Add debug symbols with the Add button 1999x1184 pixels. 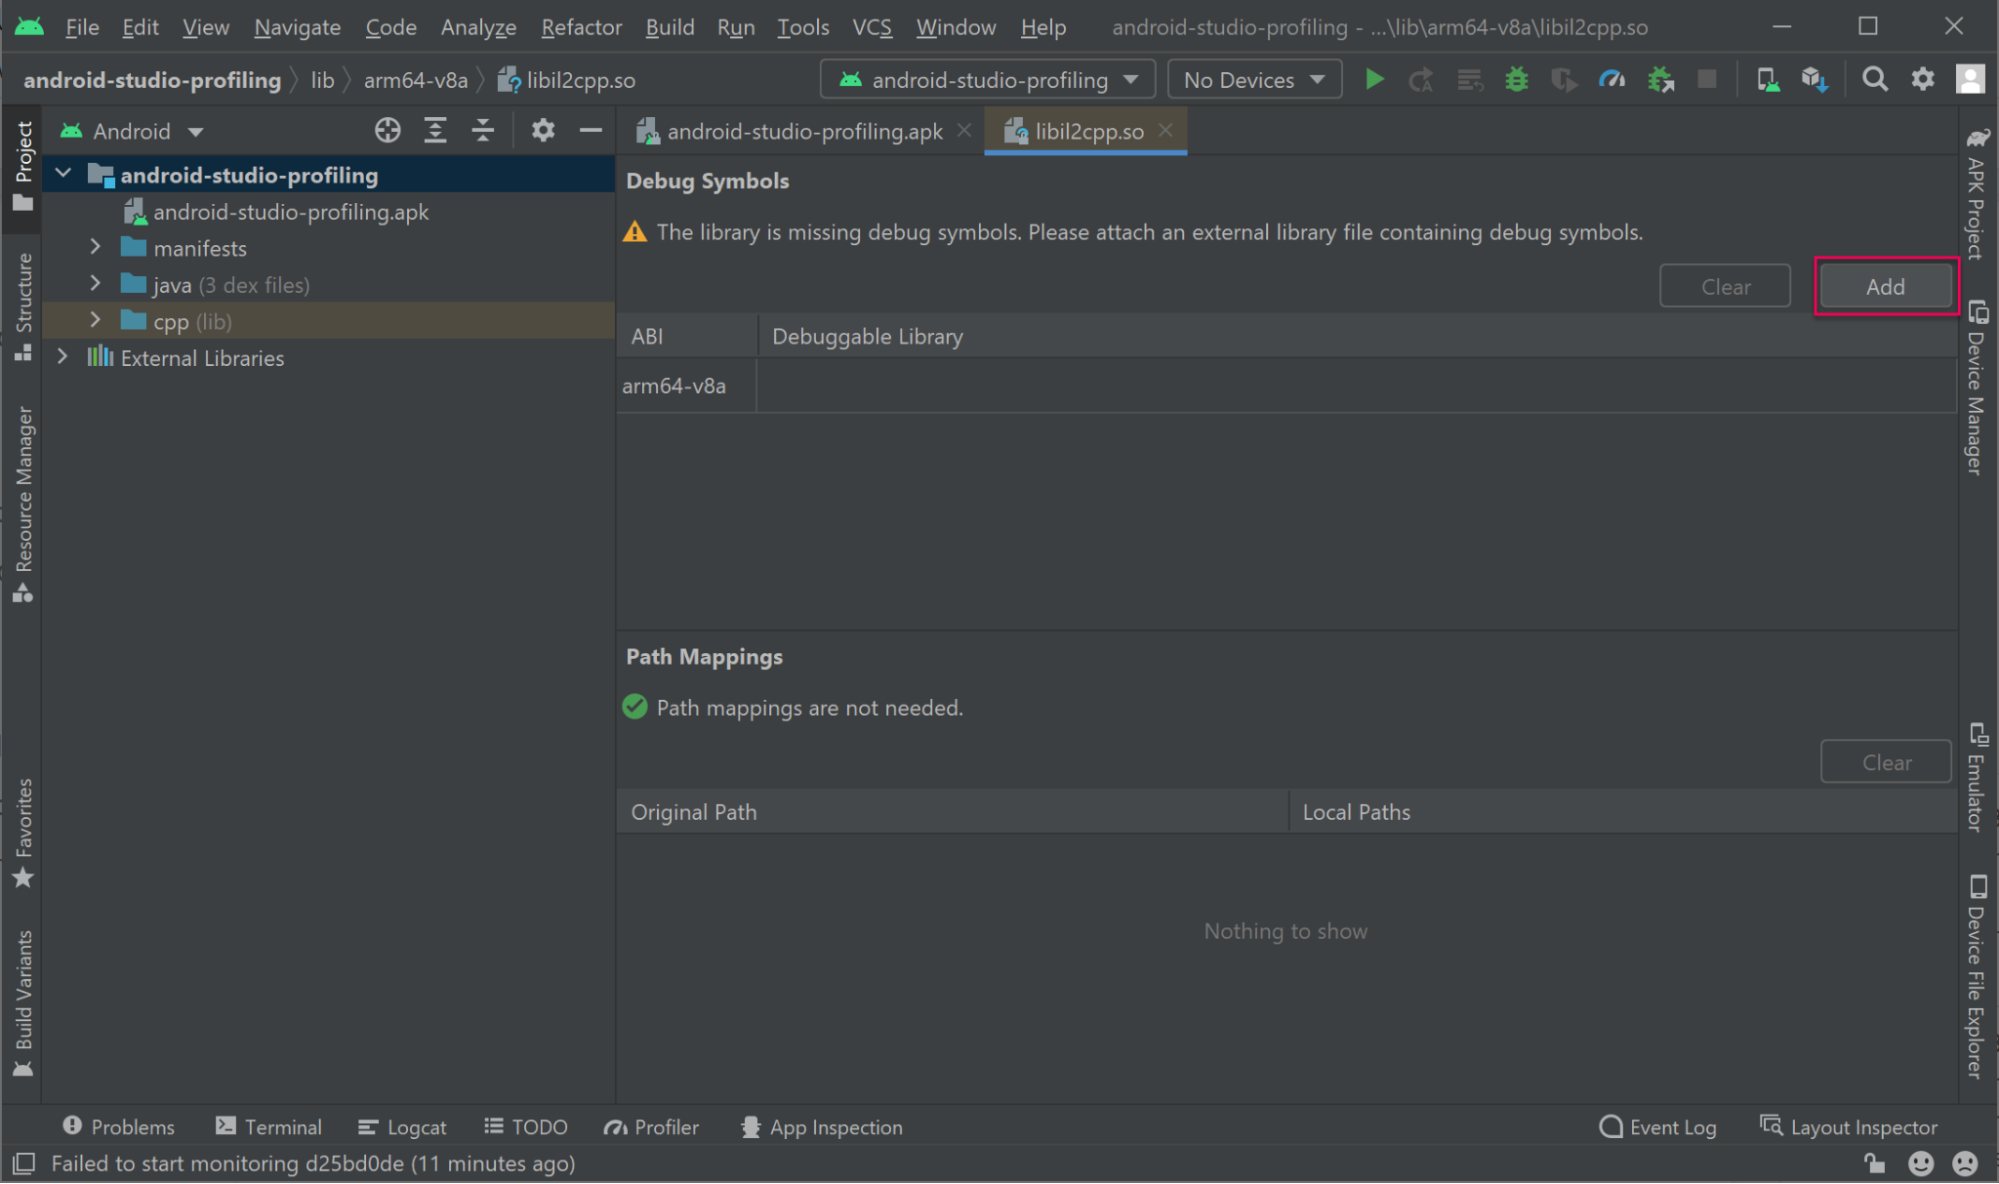[1885, 286]
